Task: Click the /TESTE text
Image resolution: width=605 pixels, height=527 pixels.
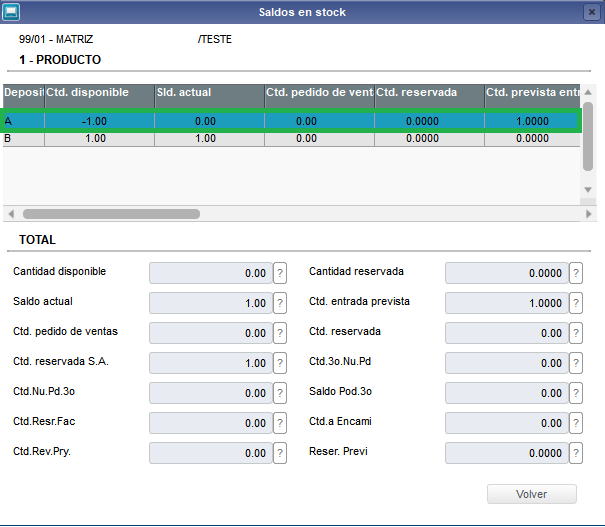Action: click(x=215, y=39)
